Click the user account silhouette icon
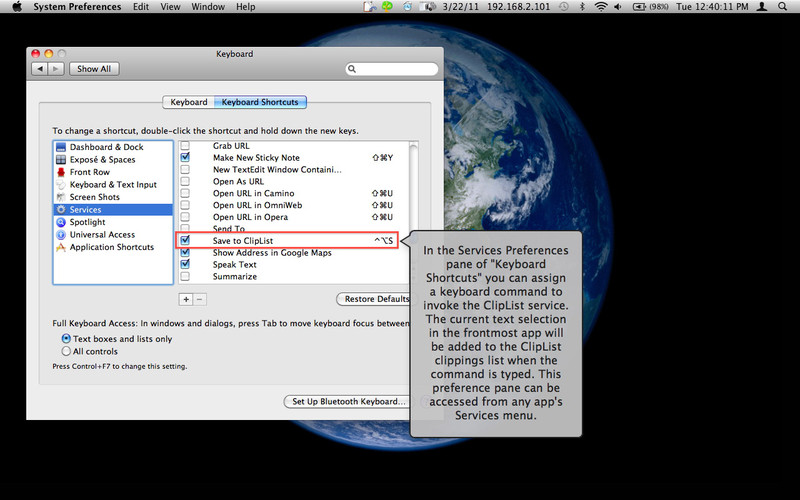This screenshot has width=800, height=500. pos(762,7)
